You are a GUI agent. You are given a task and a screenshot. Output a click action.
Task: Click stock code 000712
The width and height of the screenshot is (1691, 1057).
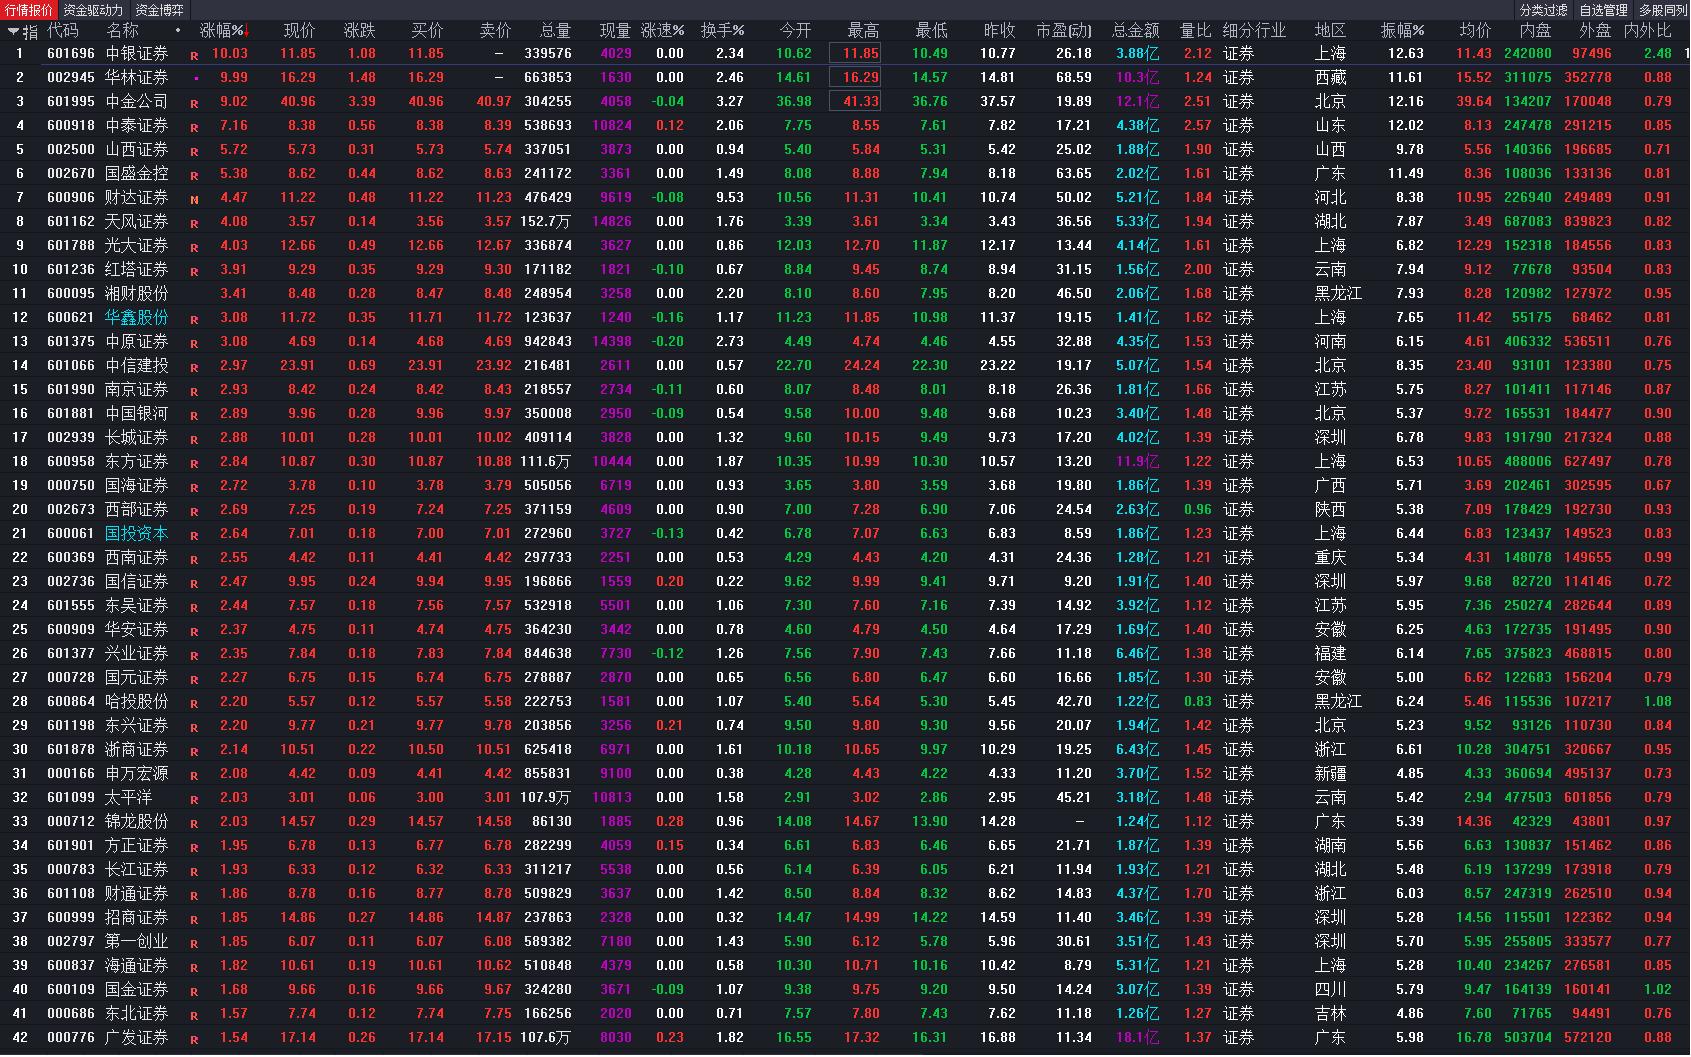click(x=71, y=821)
